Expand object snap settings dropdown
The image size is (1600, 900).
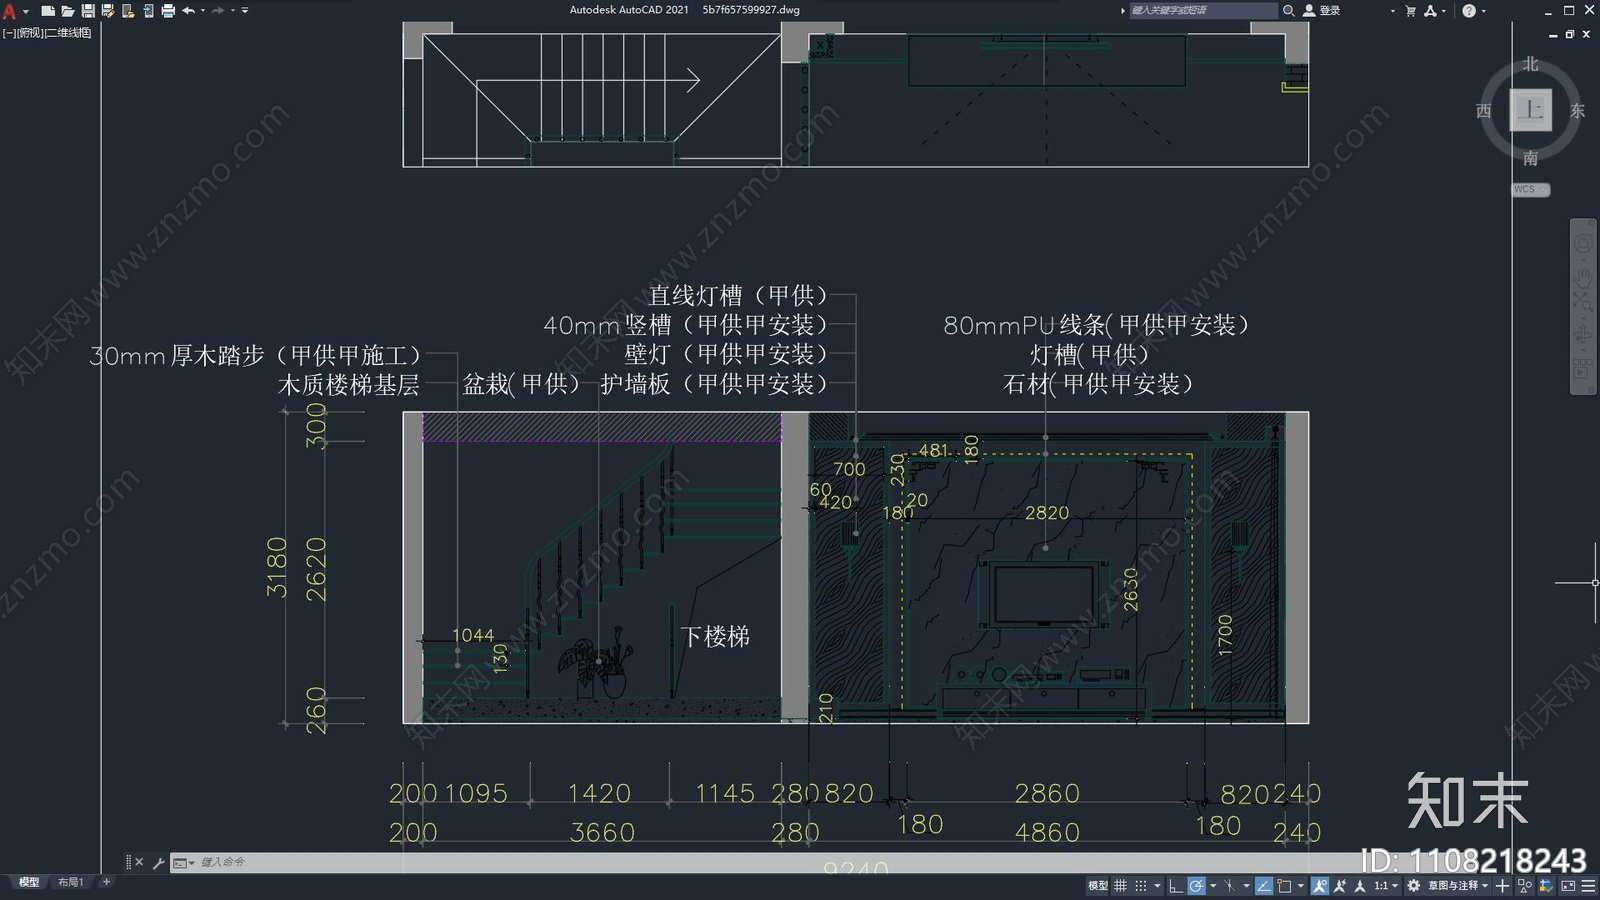click(x=1301, y=886)
